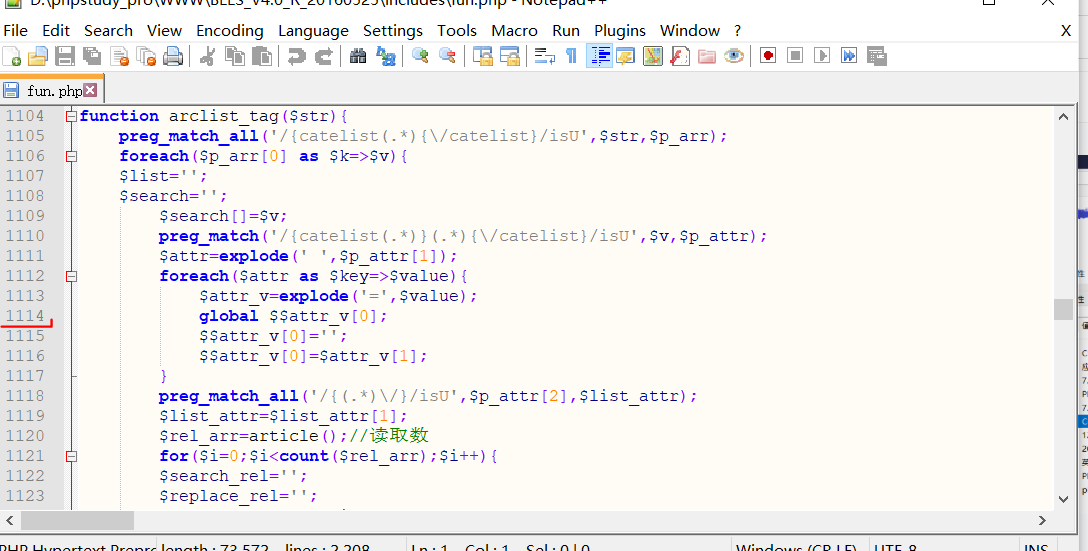Select the fun.php tab

tap(52, 90)
